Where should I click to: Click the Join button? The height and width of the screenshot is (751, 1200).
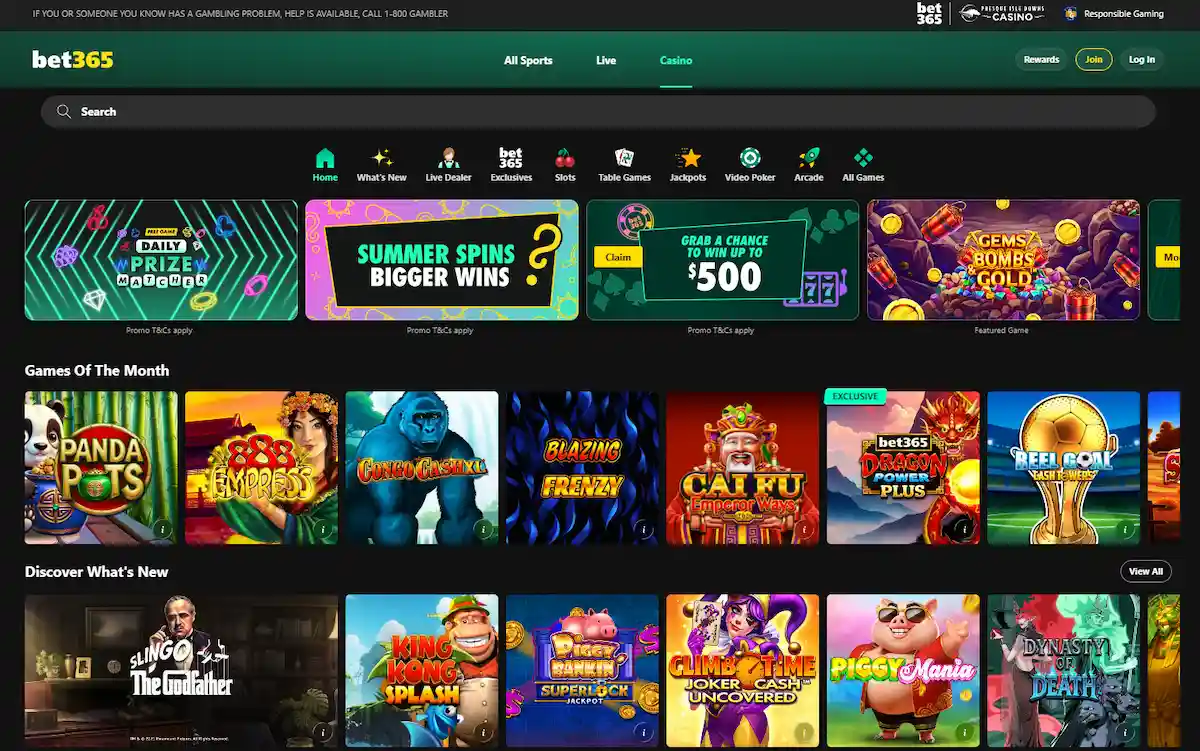coord(1094,60)
